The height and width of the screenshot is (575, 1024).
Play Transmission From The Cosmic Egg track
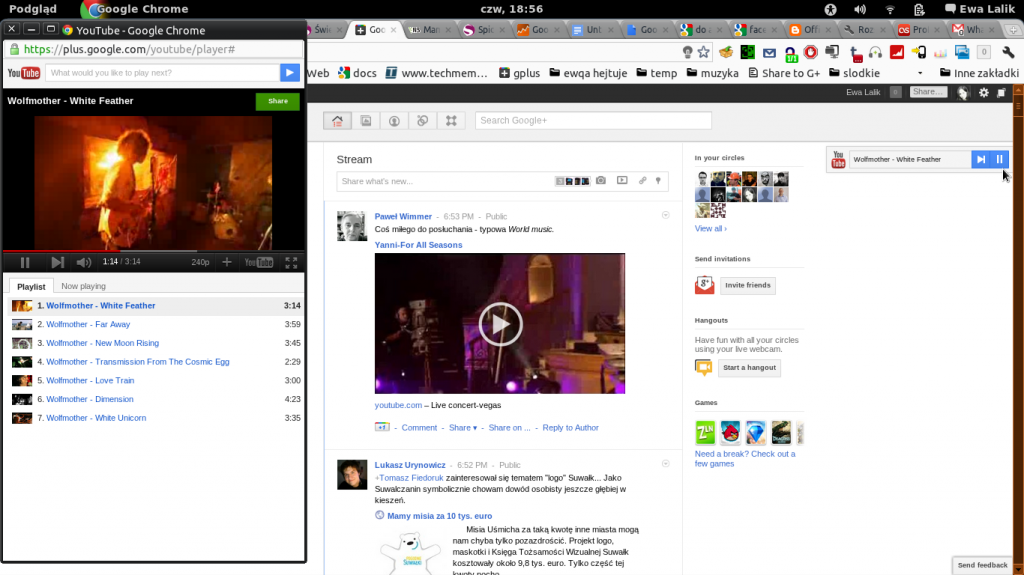coord(138,361)
